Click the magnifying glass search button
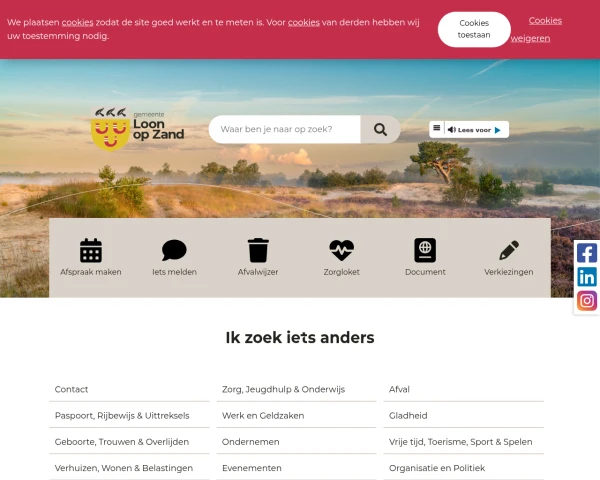600x480 pixels. (380, 129)
